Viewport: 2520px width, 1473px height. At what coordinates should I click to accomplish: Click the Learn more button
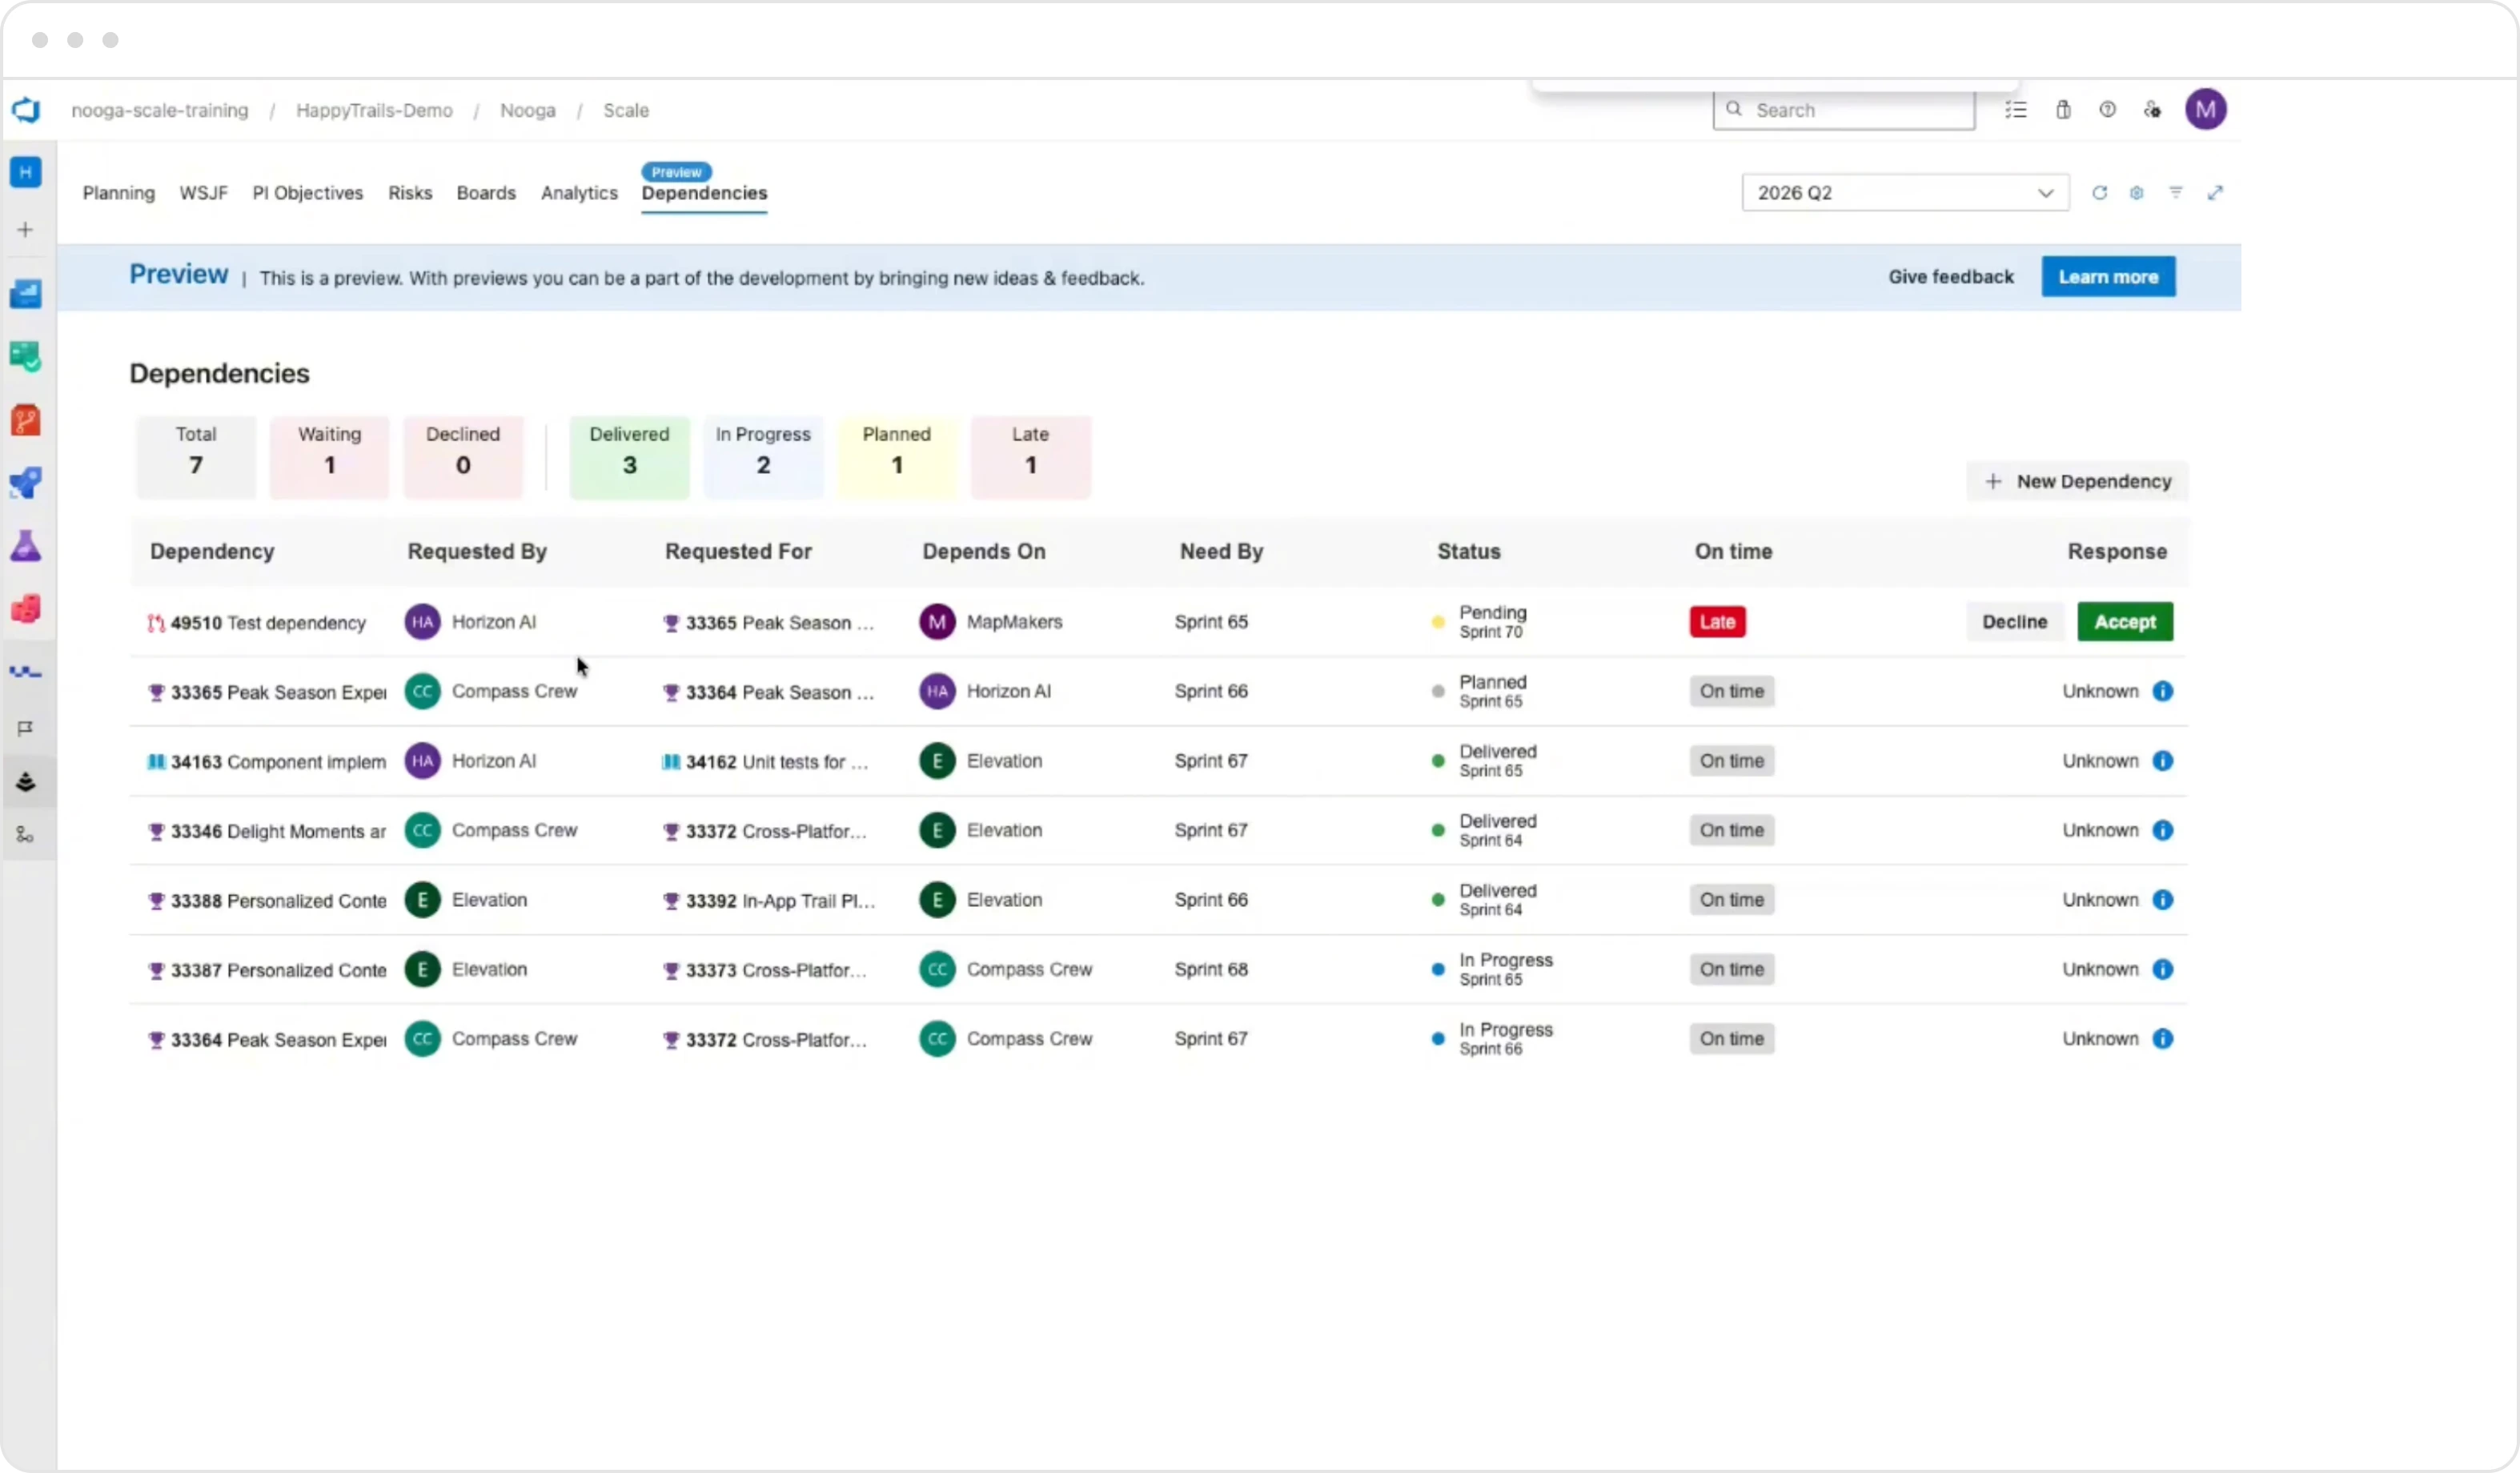[x=2108, y=277]
